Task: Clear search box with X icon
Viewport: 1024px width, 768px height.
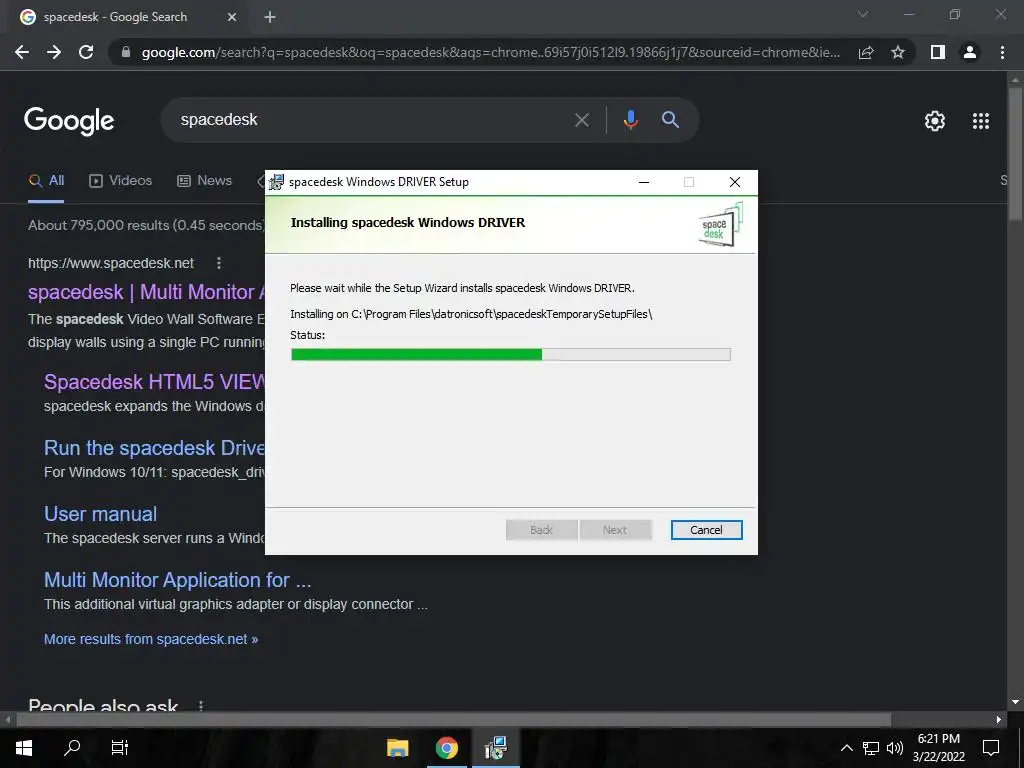Action: [582, 120]
